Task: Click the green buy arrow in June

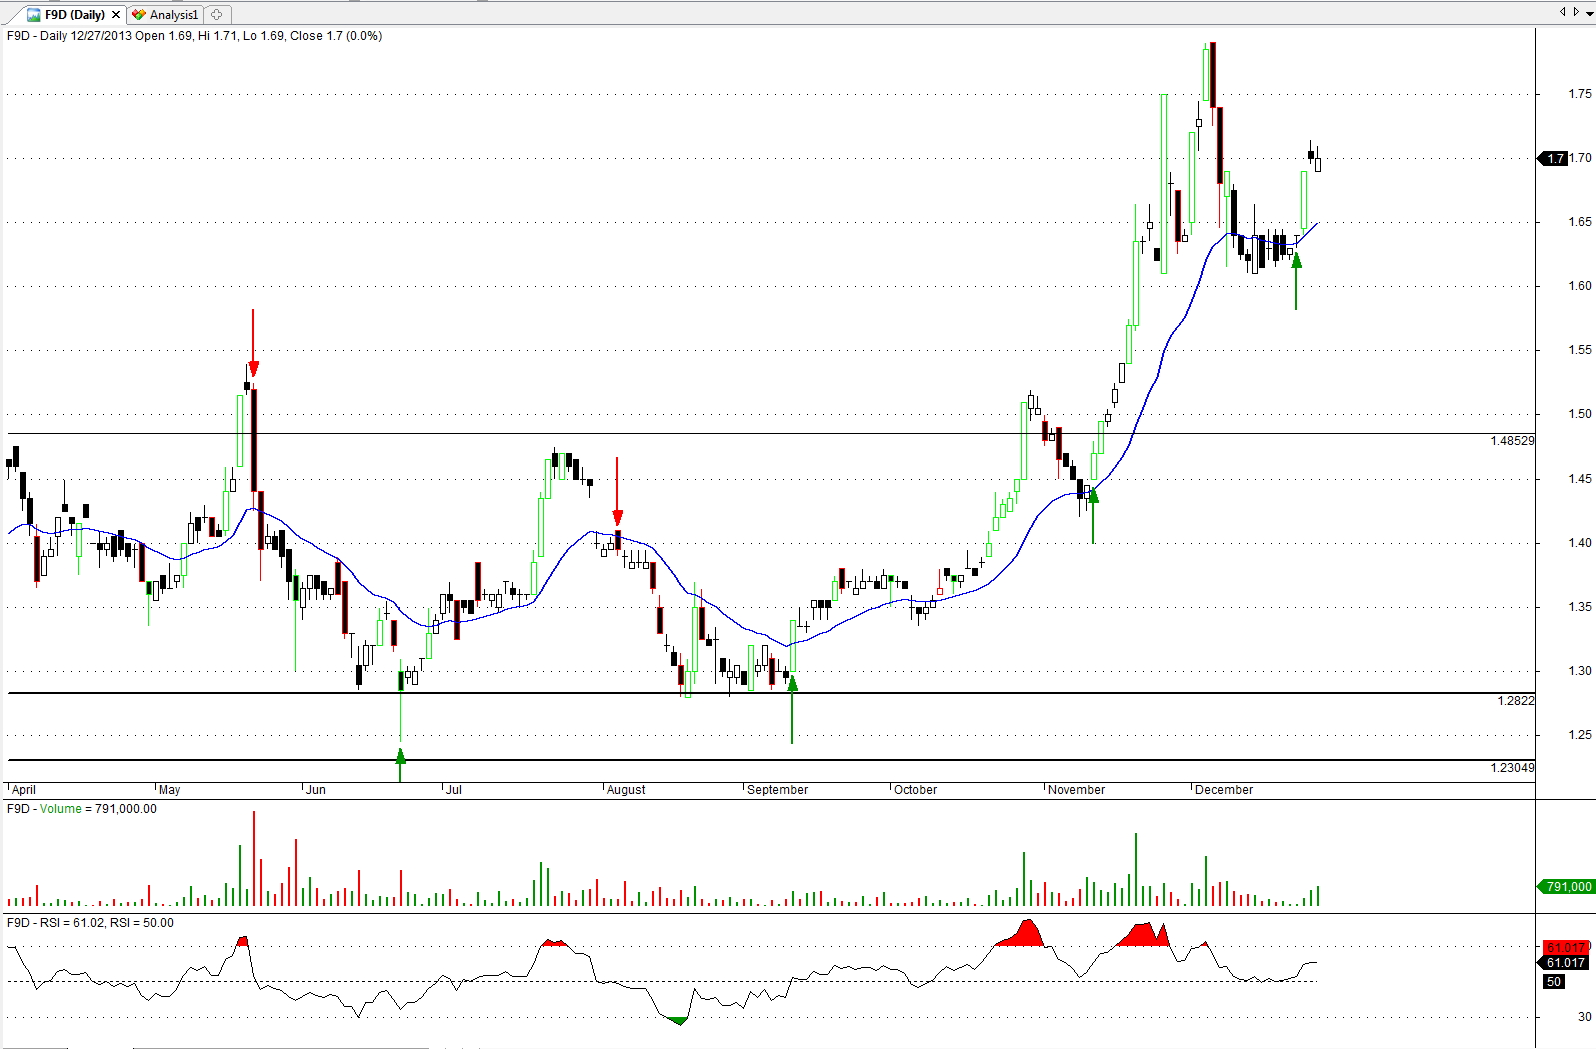Action: click(x=401, y=758)
